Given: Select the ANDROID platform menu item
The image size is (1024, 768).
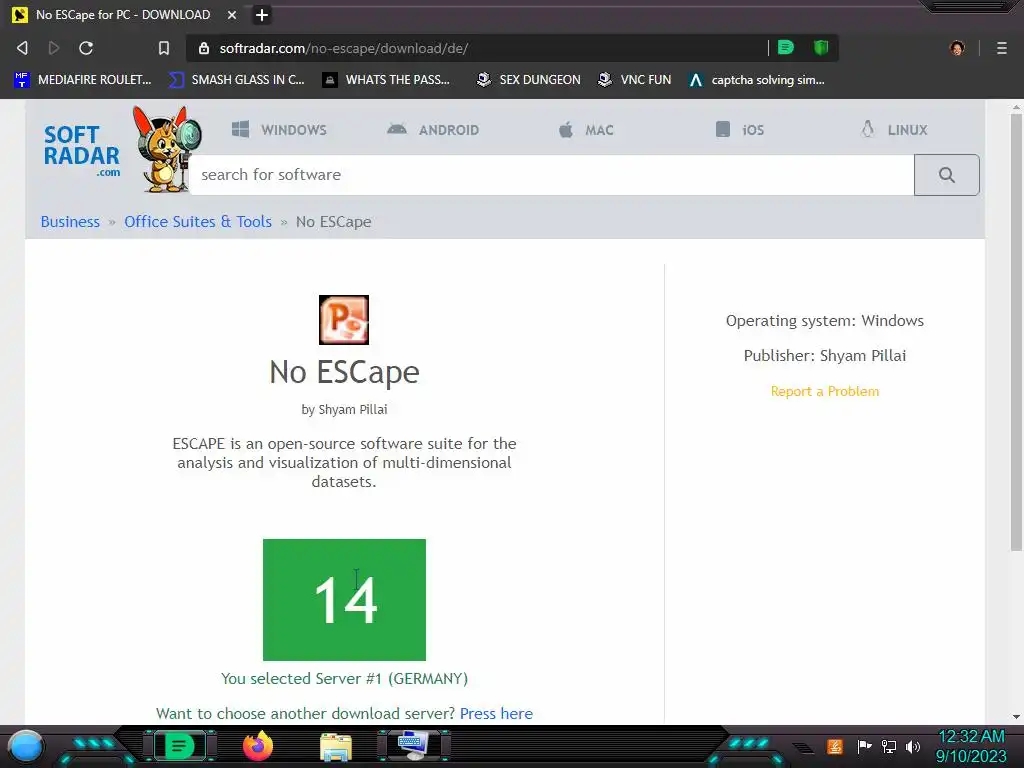Looking at the screenshot, I should tap(433, 129).
